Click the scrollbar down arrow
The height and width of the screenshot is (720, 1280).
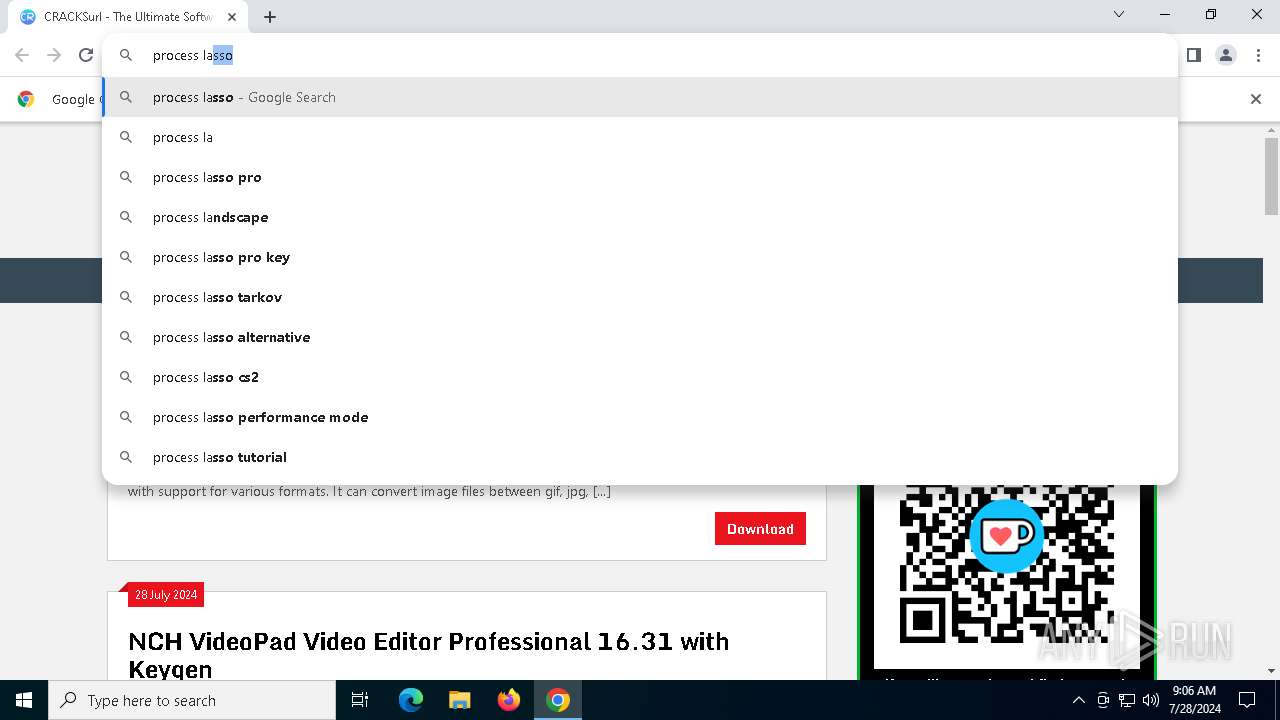(1271, 671)
